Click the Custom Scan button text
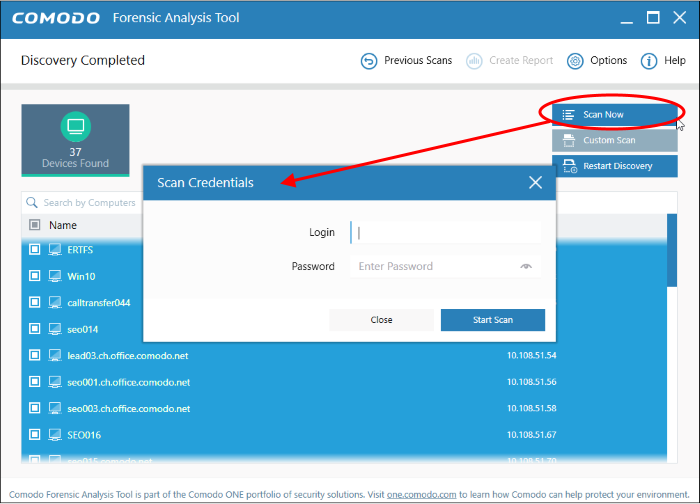Screen dimensions: 700x504 coord(609,140)
